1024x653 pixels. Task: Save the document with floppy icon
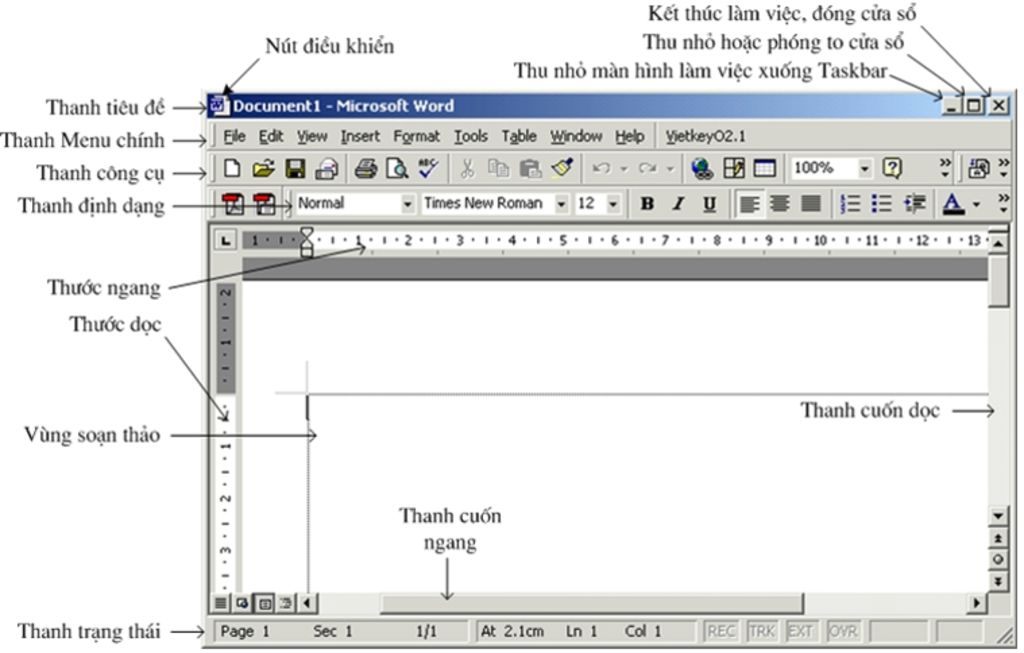click(295, 168)
